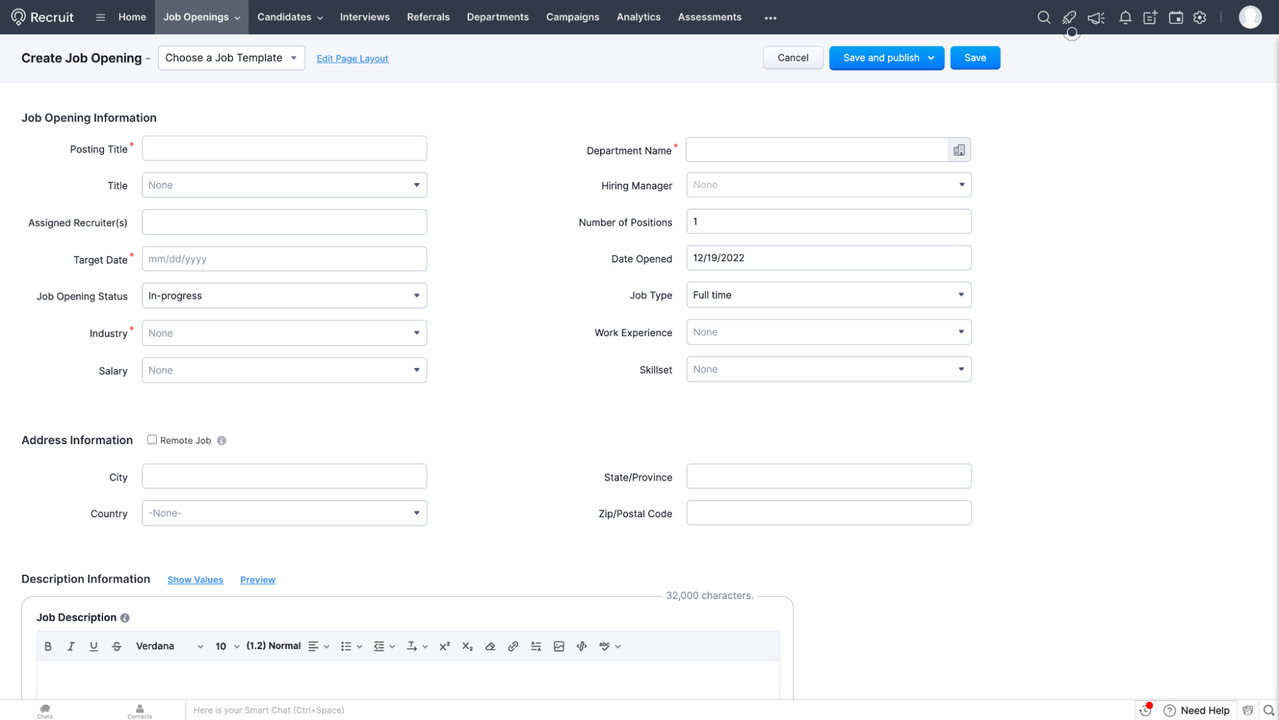Open the Job Type dropdown

[828, 295]
